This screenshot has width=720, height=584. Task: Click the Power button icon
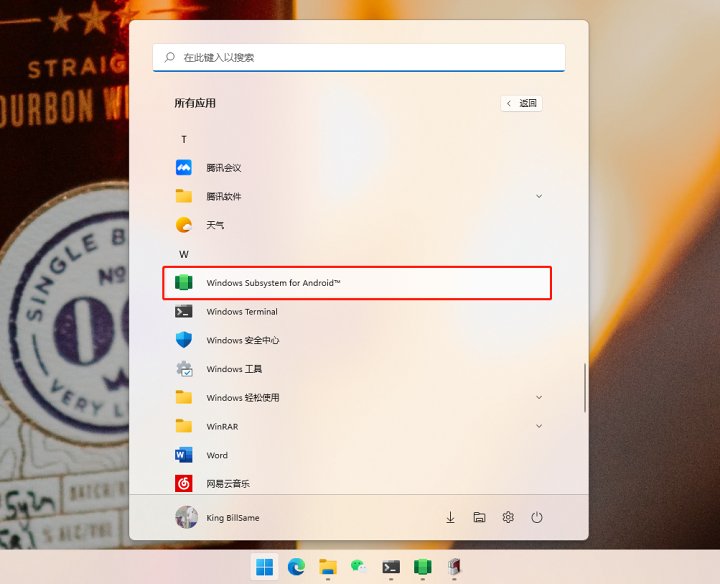click(x=537, y=517)
